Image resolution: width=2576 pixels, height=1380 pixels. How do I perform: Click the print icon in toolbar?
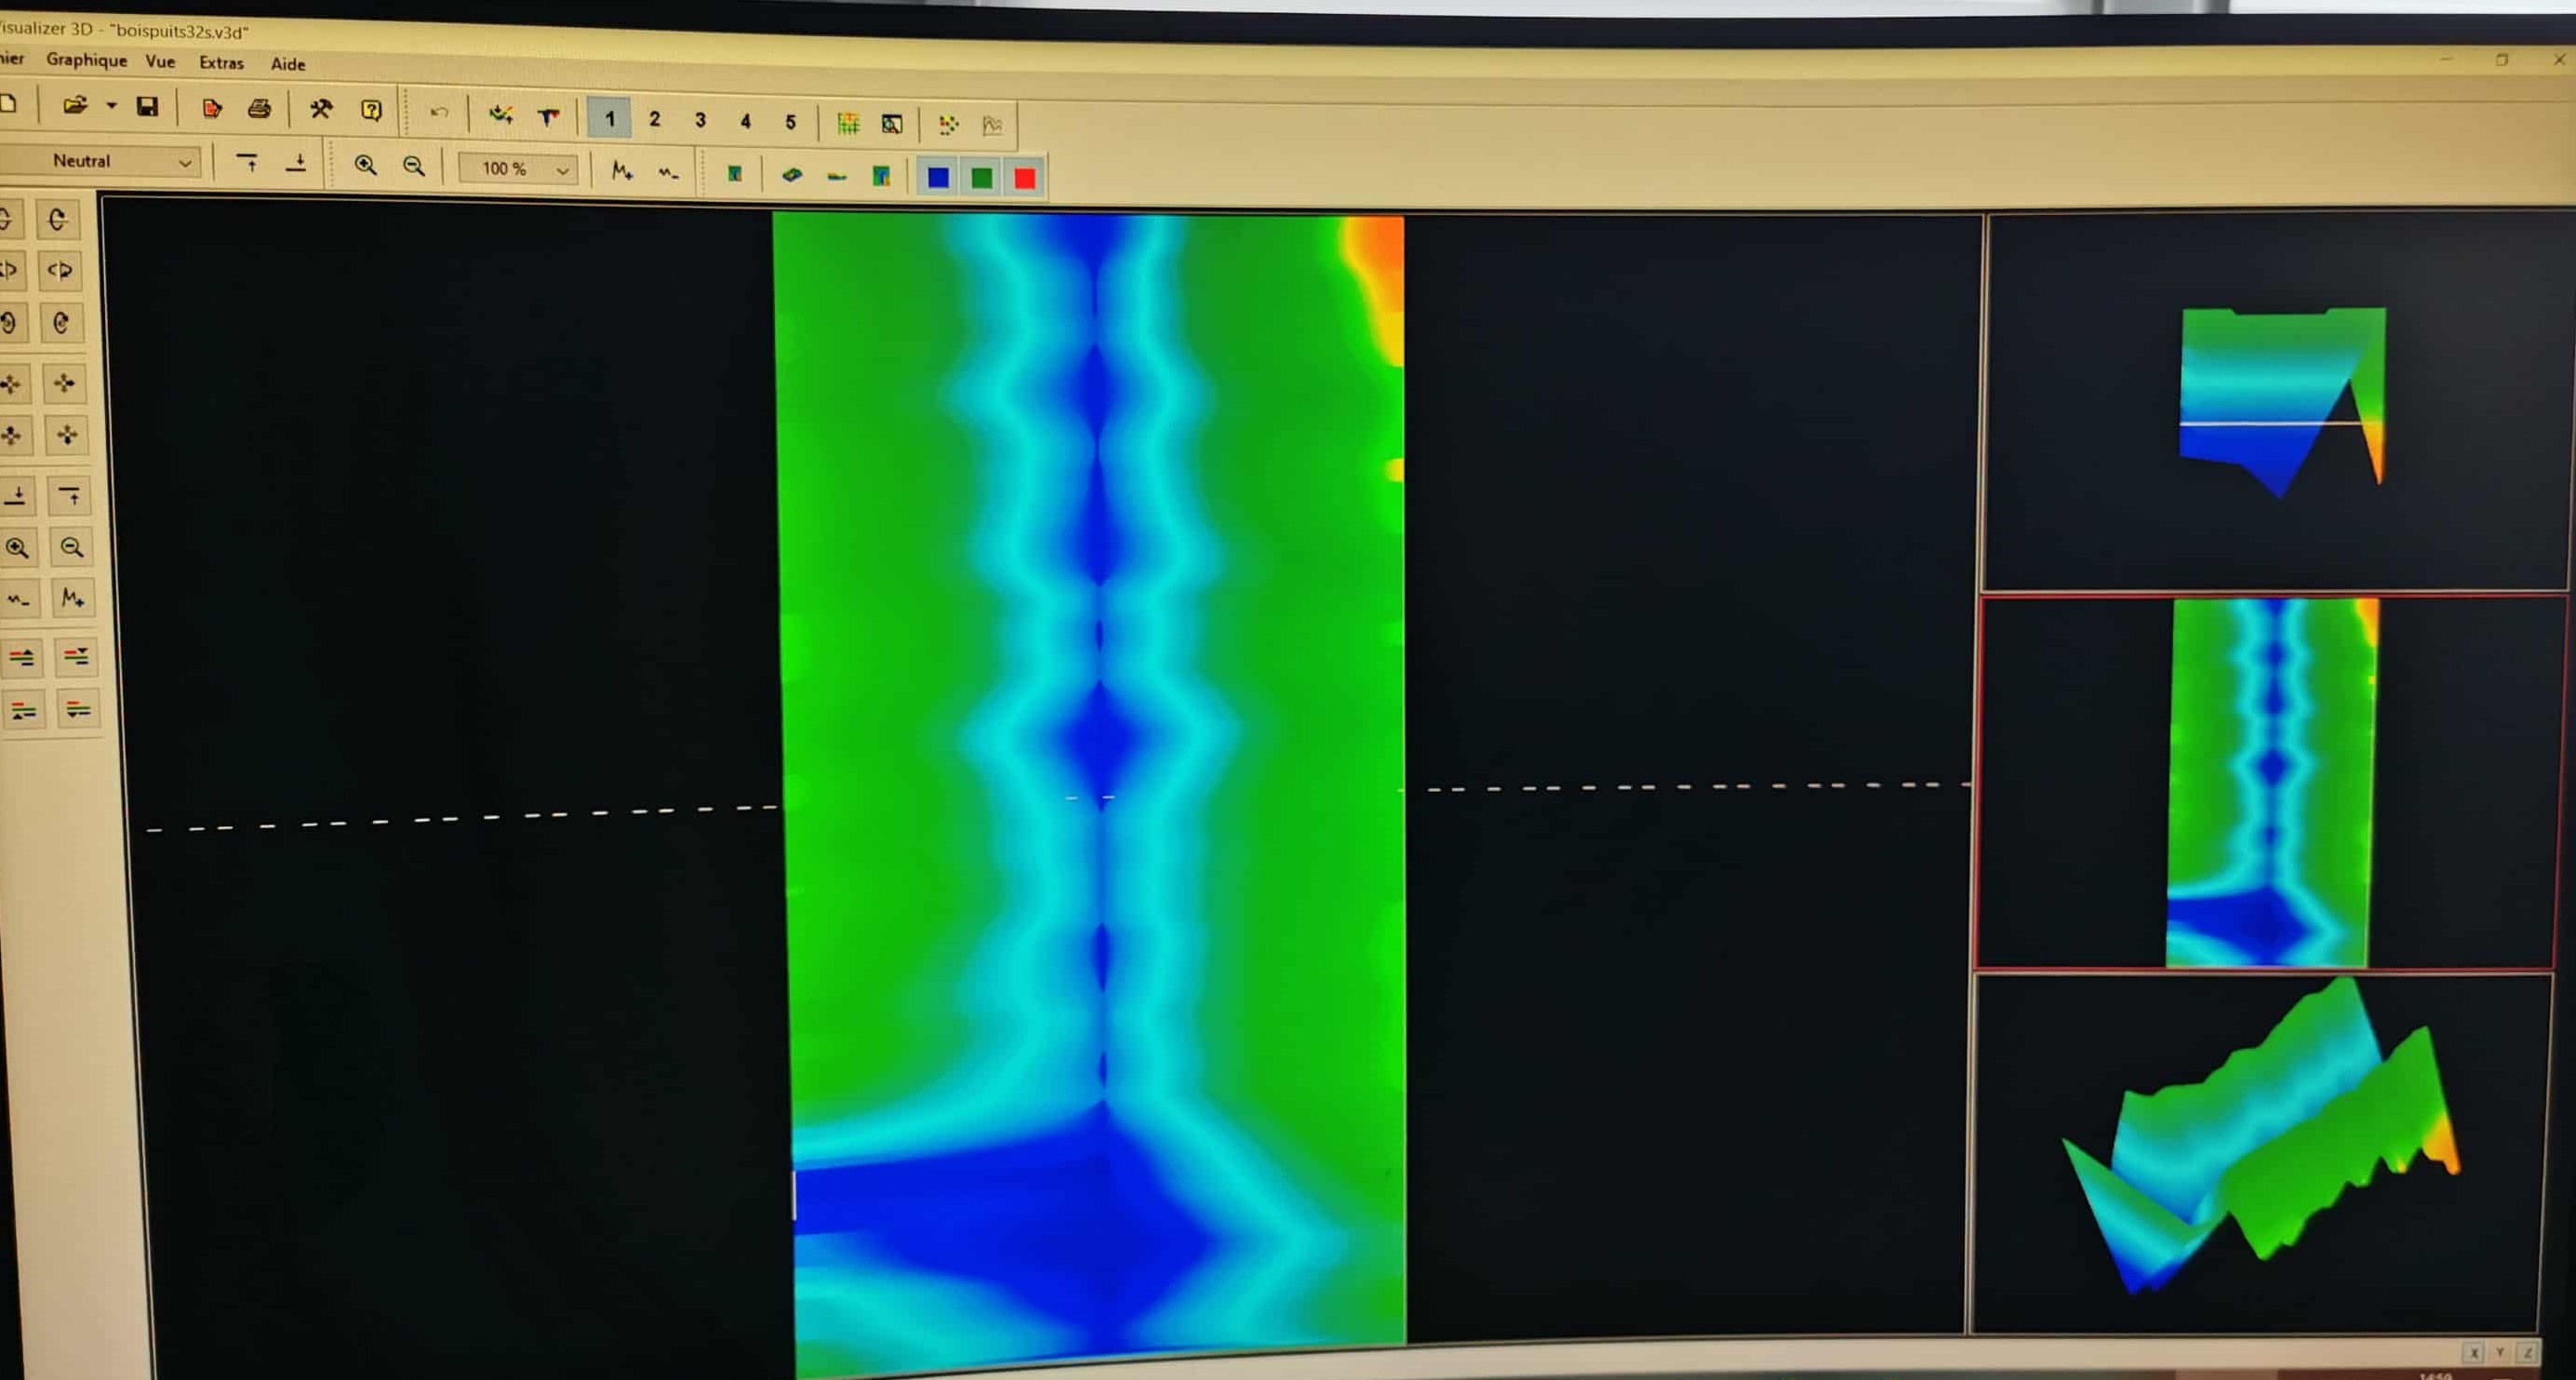259,109
